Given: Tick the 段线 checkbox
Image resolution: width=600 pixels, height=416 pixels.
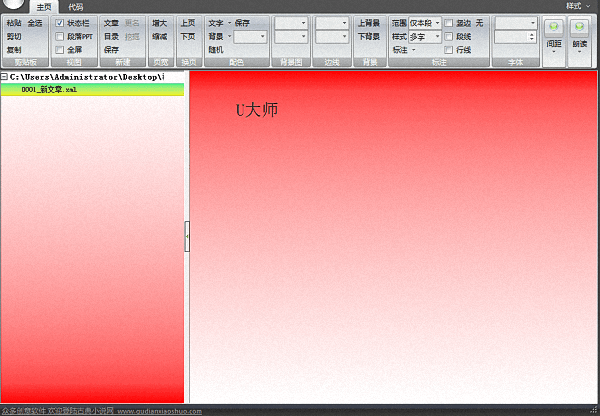Looking at the screenshot, I should (x=448, y=37).
